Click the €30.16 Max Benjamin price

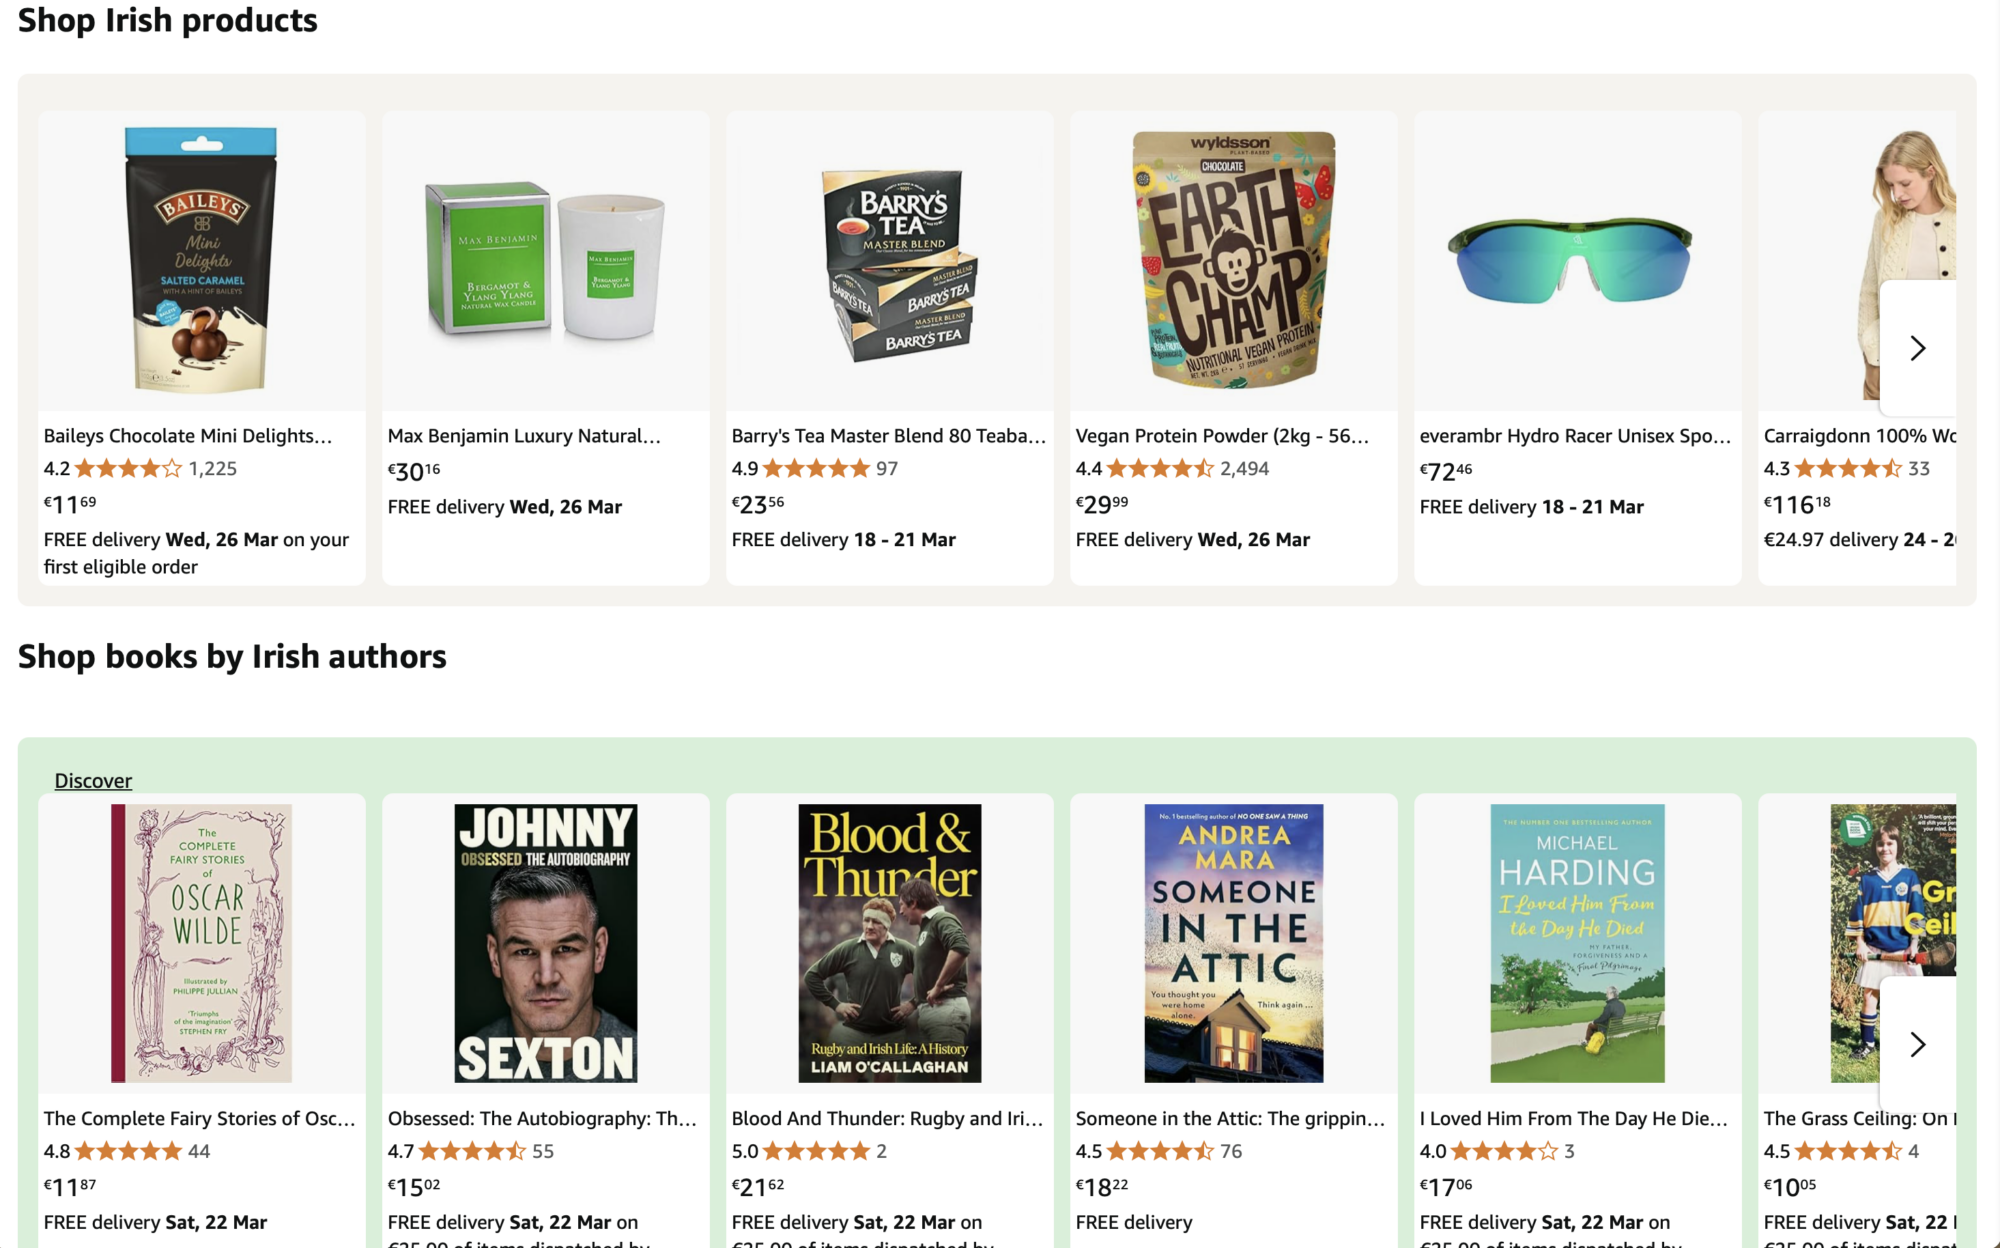tap(414, 470)
